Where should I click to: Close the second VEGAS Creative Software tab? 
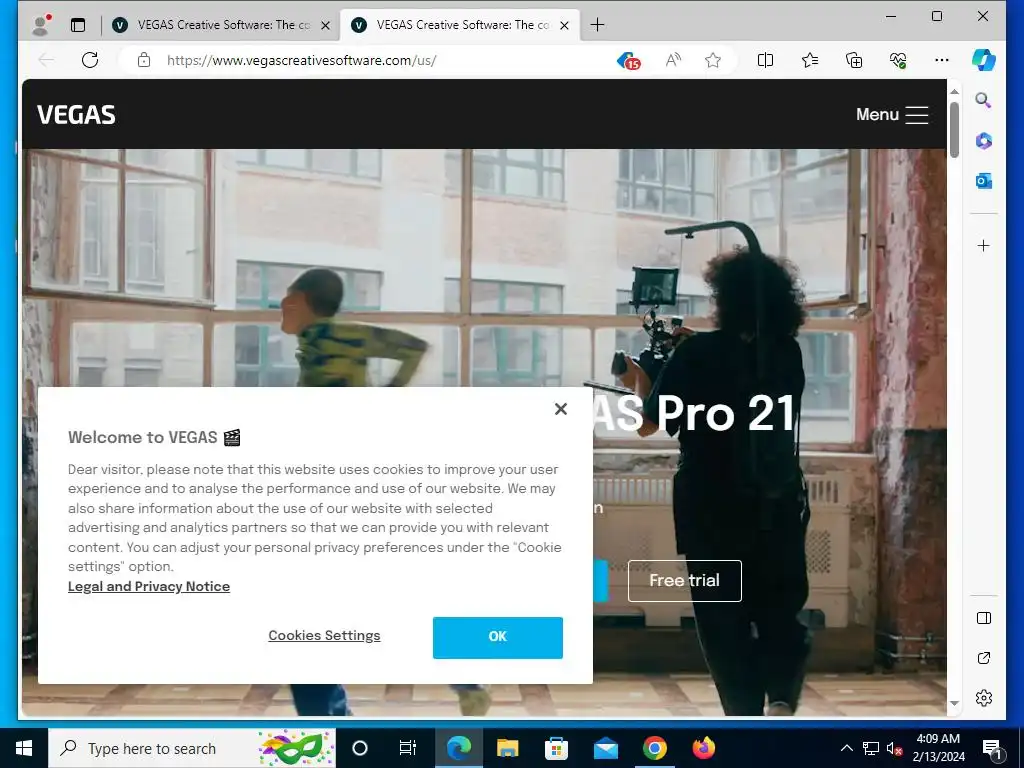[565, 25]
